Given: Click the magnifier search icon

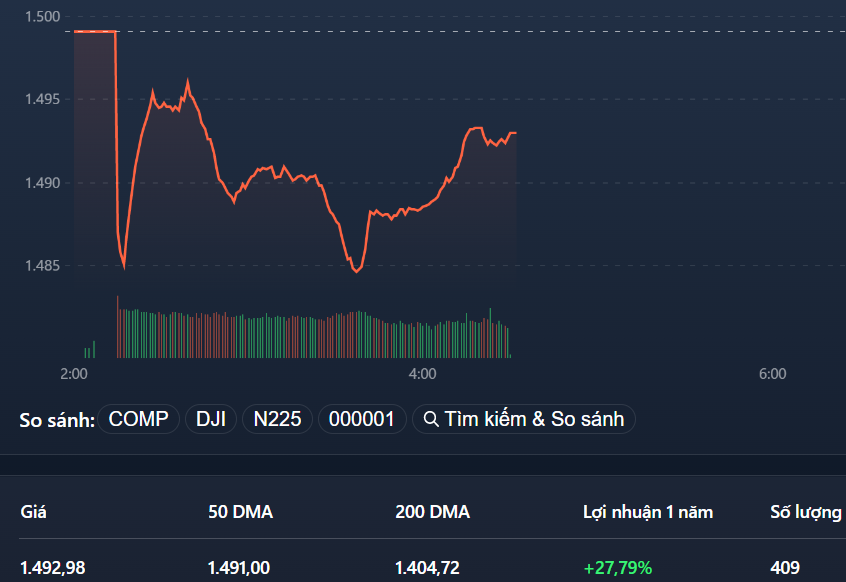Looking at the screenshot, I should (431, 418).
